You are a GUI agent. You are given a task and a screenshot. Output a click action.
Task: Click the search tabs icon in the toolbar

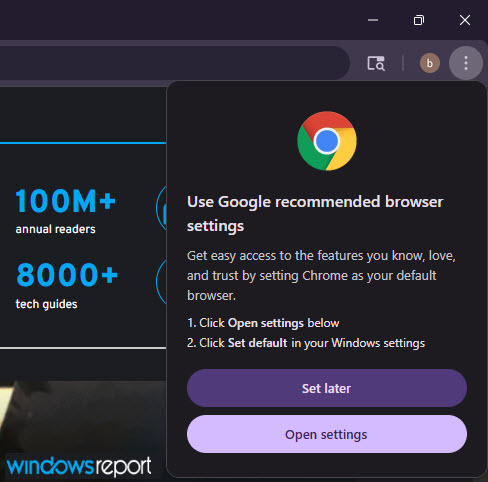pyautogui.click(x=376, y=63)
